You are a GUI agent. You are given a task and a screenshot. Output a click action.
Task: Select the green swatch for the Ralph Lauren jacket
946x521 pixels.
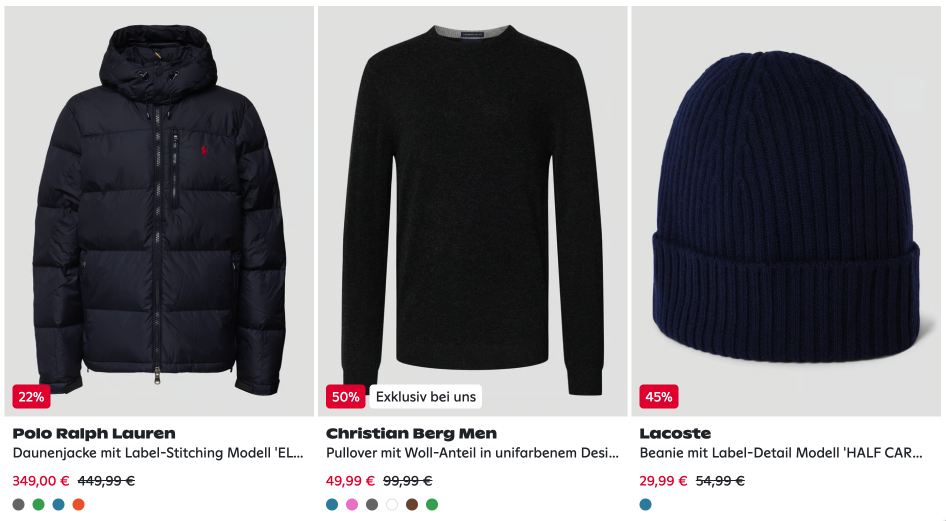[39, 505]
